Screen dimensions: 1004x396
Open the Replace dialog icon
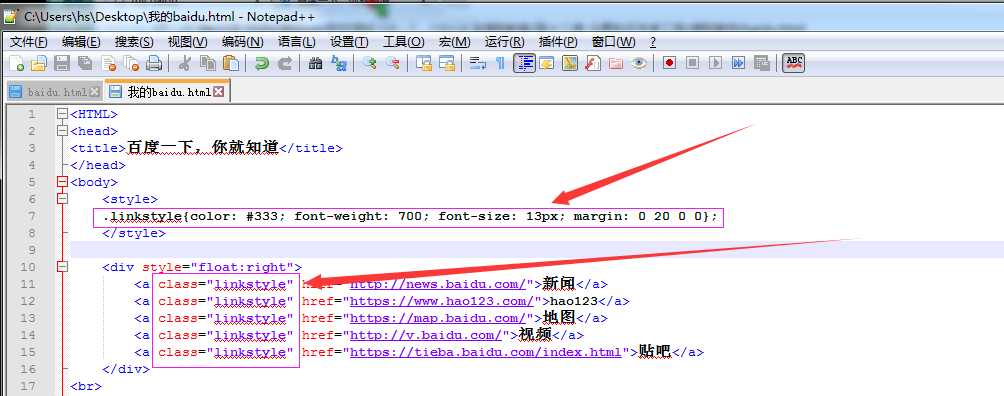[x=339, y=63]
